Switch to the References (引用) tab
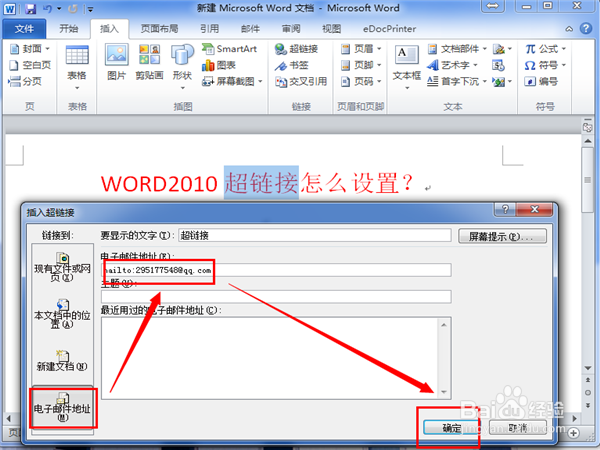This screenshot has width=600, height=450. click(209, 29)
